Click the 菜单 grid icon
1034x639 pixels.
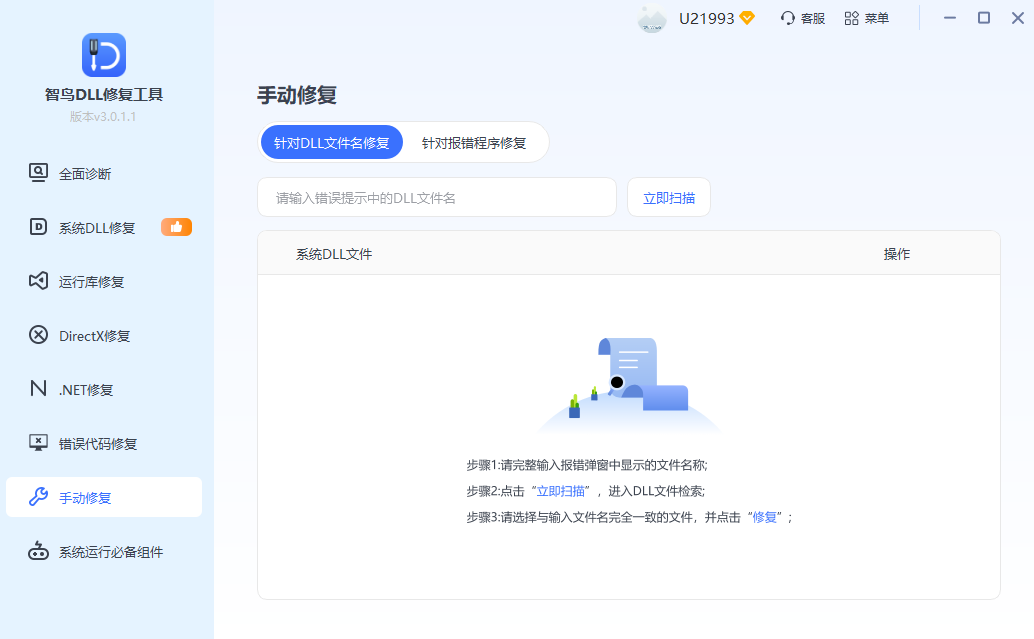[x=851, y=18]
